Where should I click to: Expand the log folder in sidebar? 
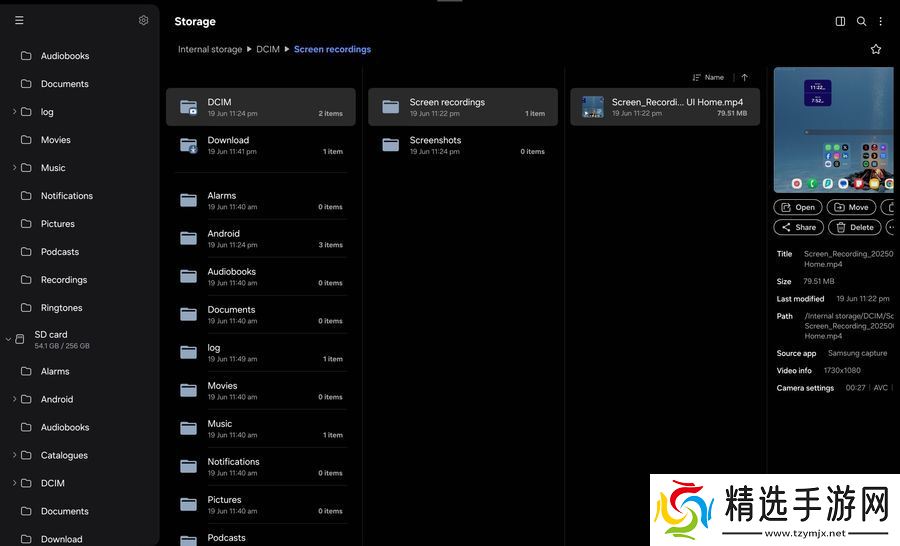pos(14,112)
